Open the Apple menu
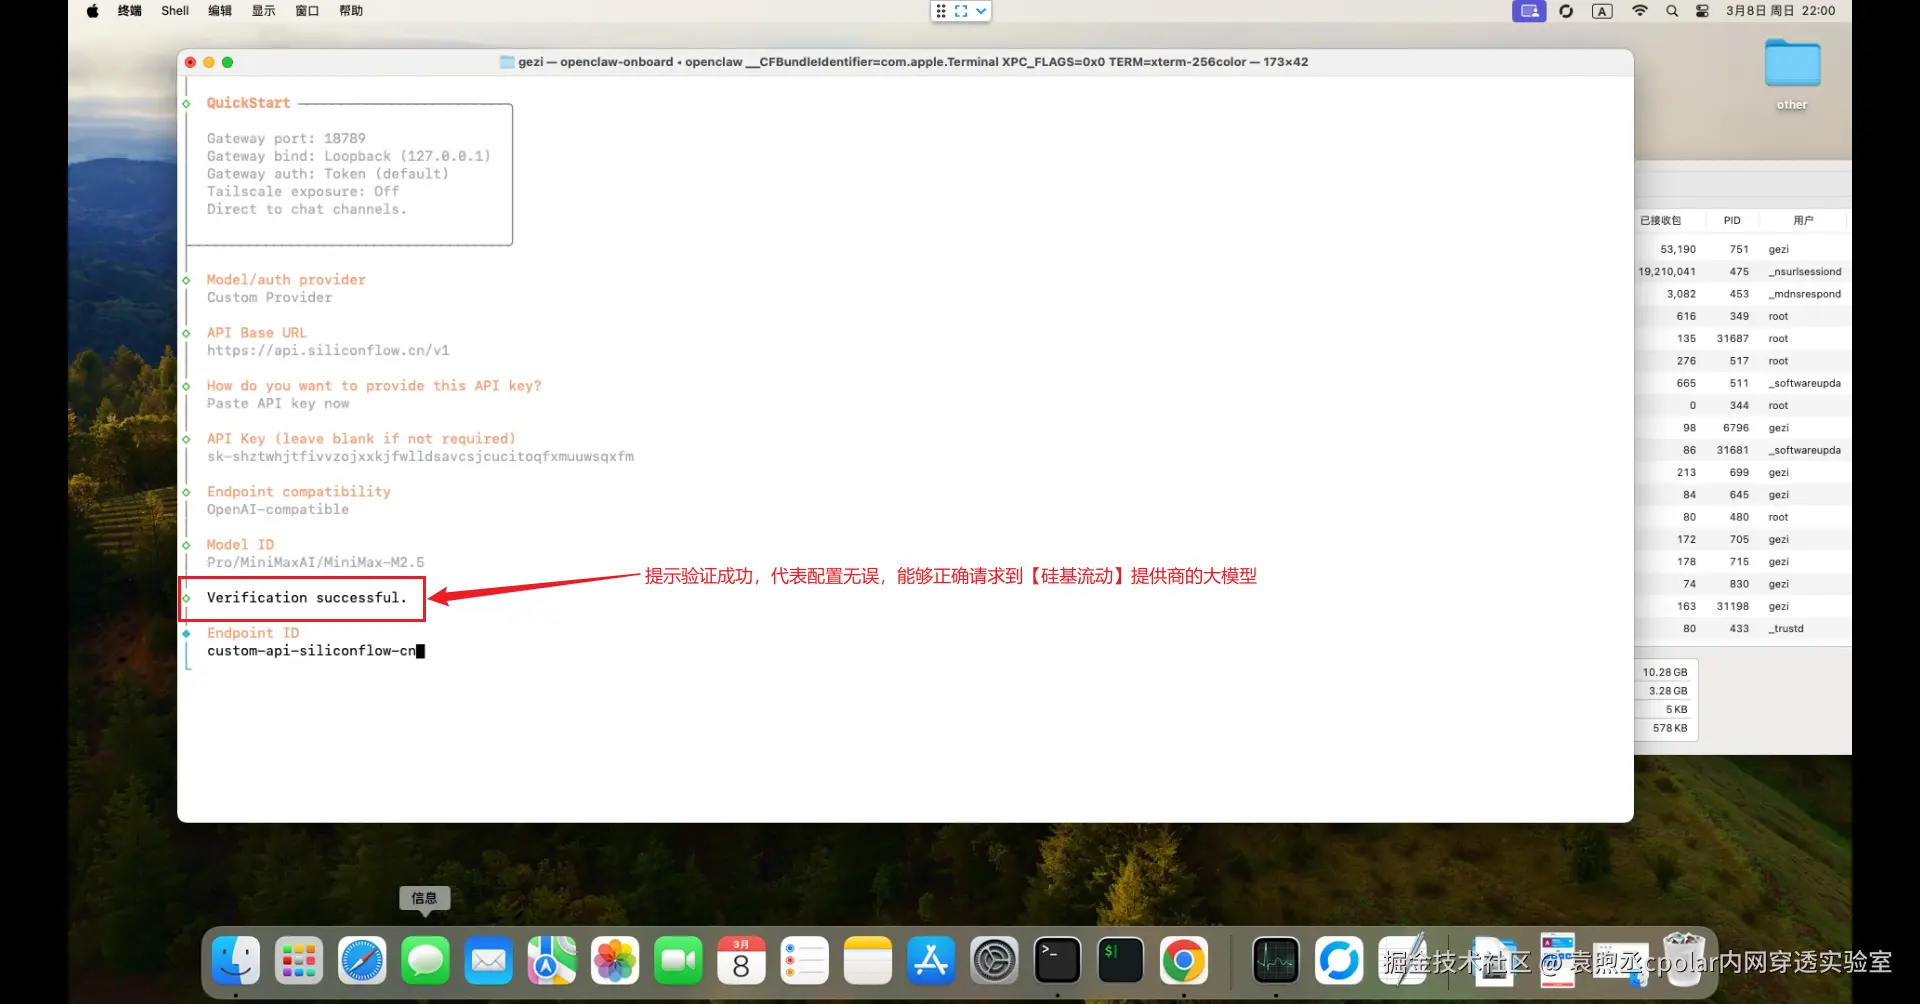 [x=93, y=11]
